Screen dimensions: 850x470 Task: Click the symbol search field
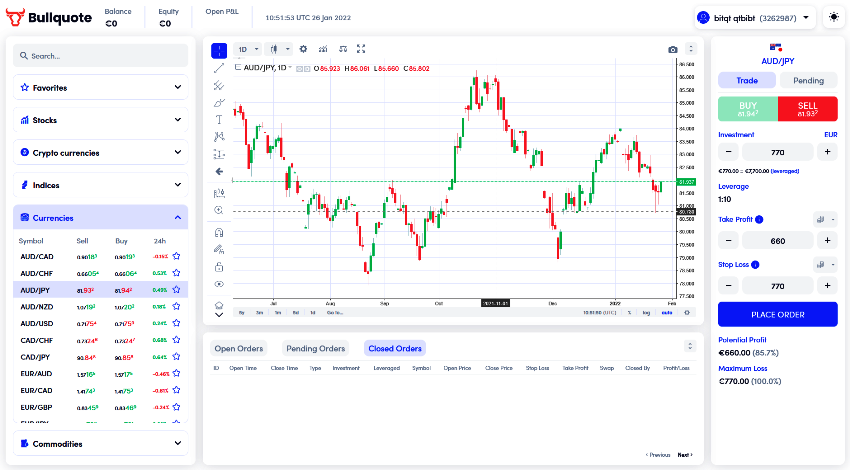point(100,56)
